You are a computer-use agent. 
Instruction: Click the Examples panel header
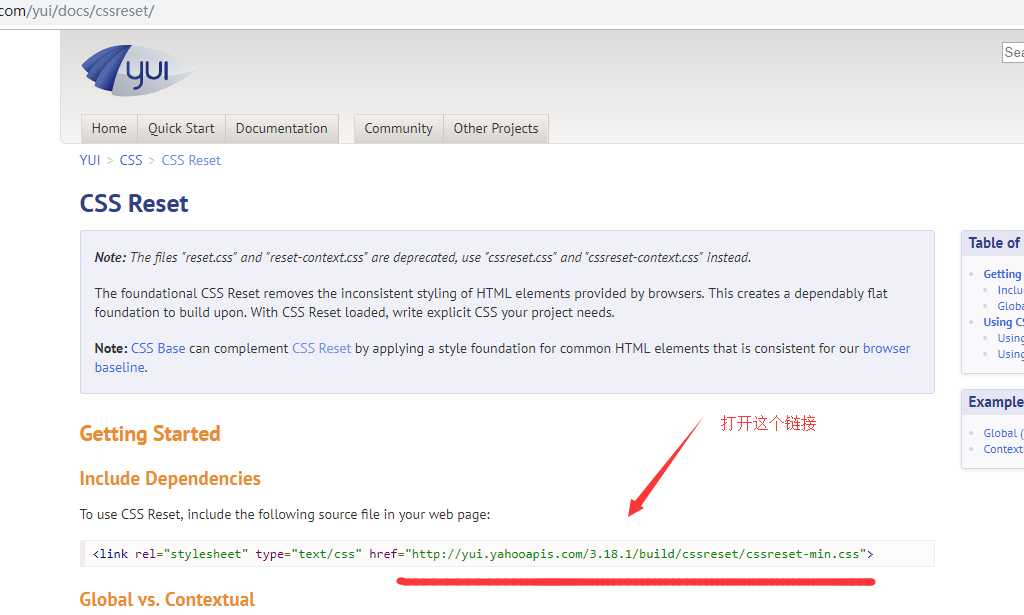pos(993,402)
